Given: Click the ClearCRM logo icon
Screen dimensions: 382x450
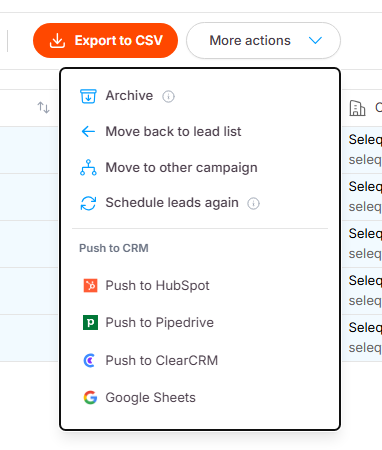Looking at the screenshot, I should tap(89, 360).
